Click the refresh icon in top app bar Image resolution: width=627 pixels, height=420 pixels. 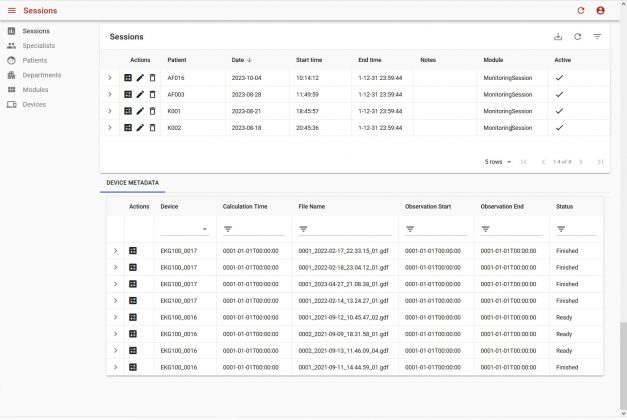(x=580, y=10)
